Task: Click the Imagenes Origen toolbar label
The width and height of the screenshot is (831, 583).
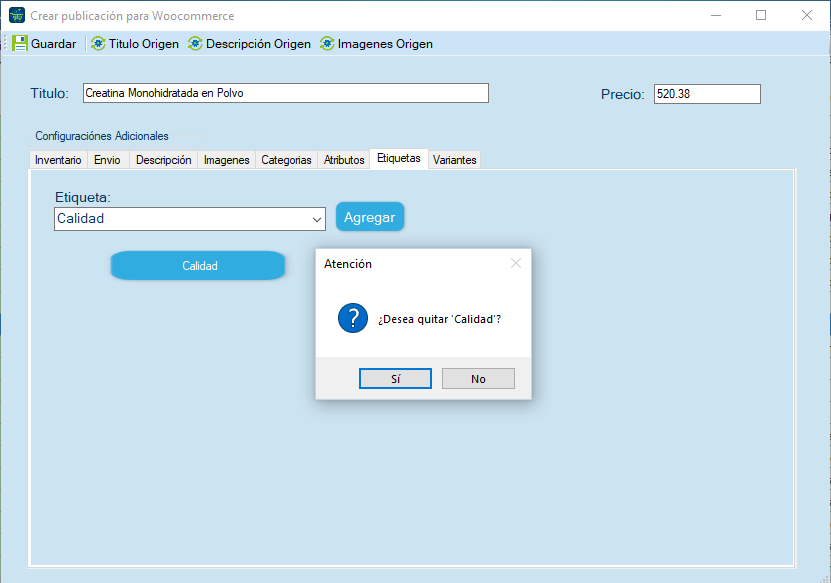Action: (385, 44)
